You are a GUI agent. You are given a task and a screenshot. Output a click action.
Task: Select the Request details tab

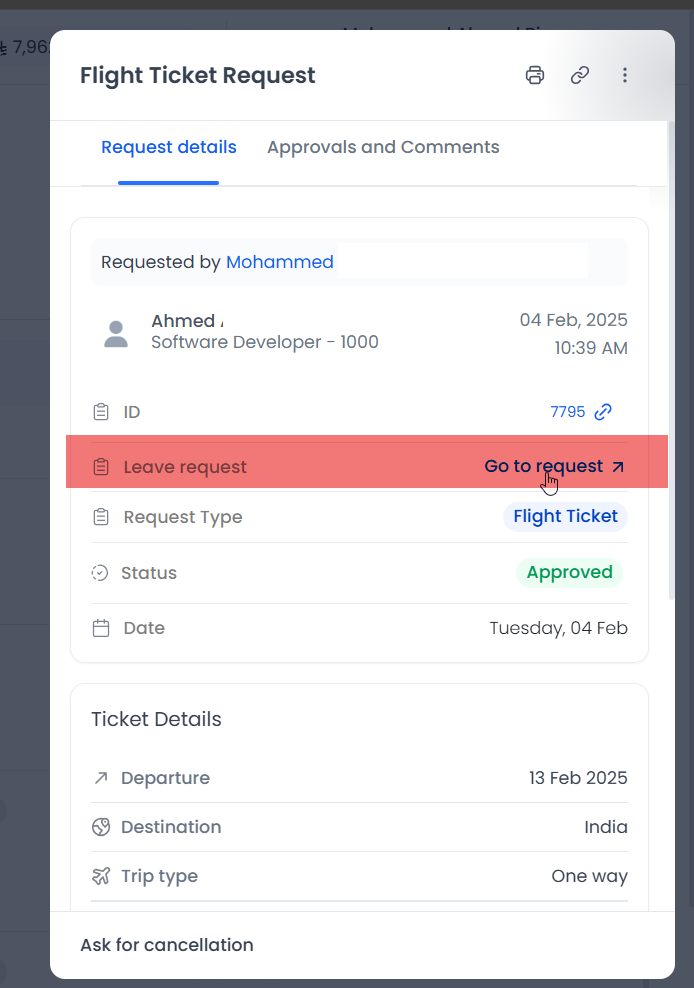[x=168, y=147]
